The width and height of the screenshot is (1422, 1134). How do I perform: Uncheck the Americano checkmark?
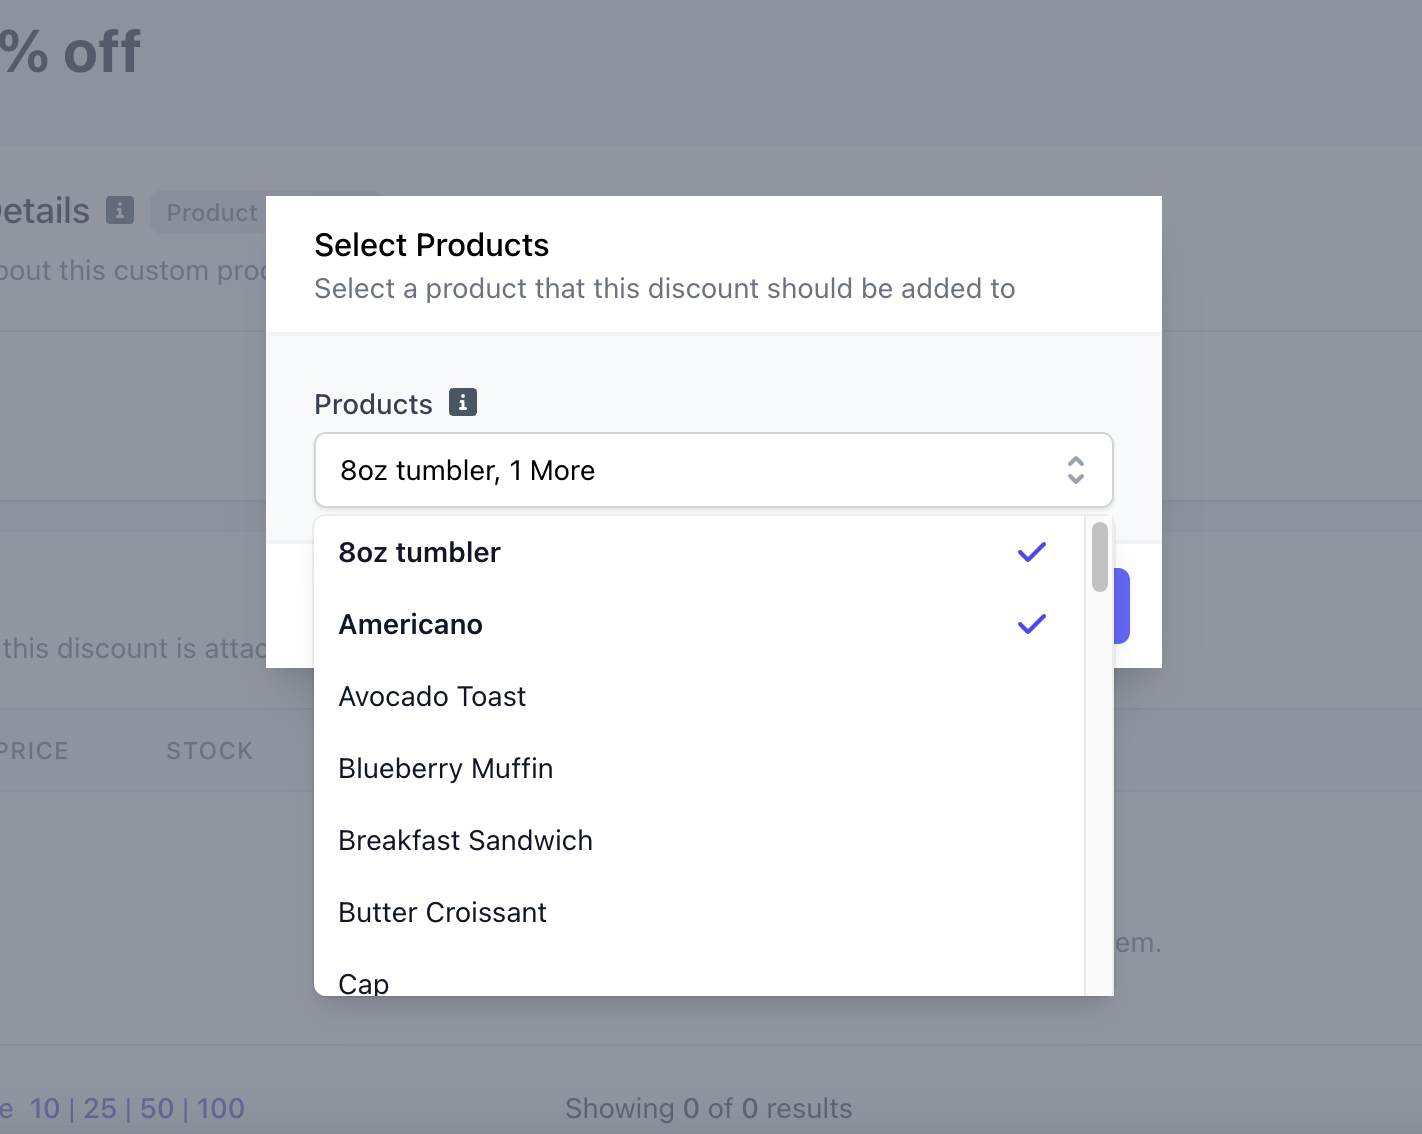pos(1031,624)
